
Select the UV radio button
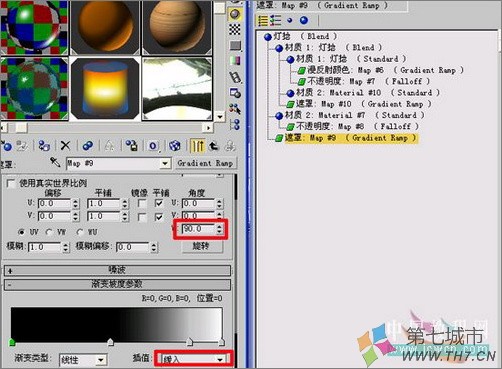click(x=22, y=232)
